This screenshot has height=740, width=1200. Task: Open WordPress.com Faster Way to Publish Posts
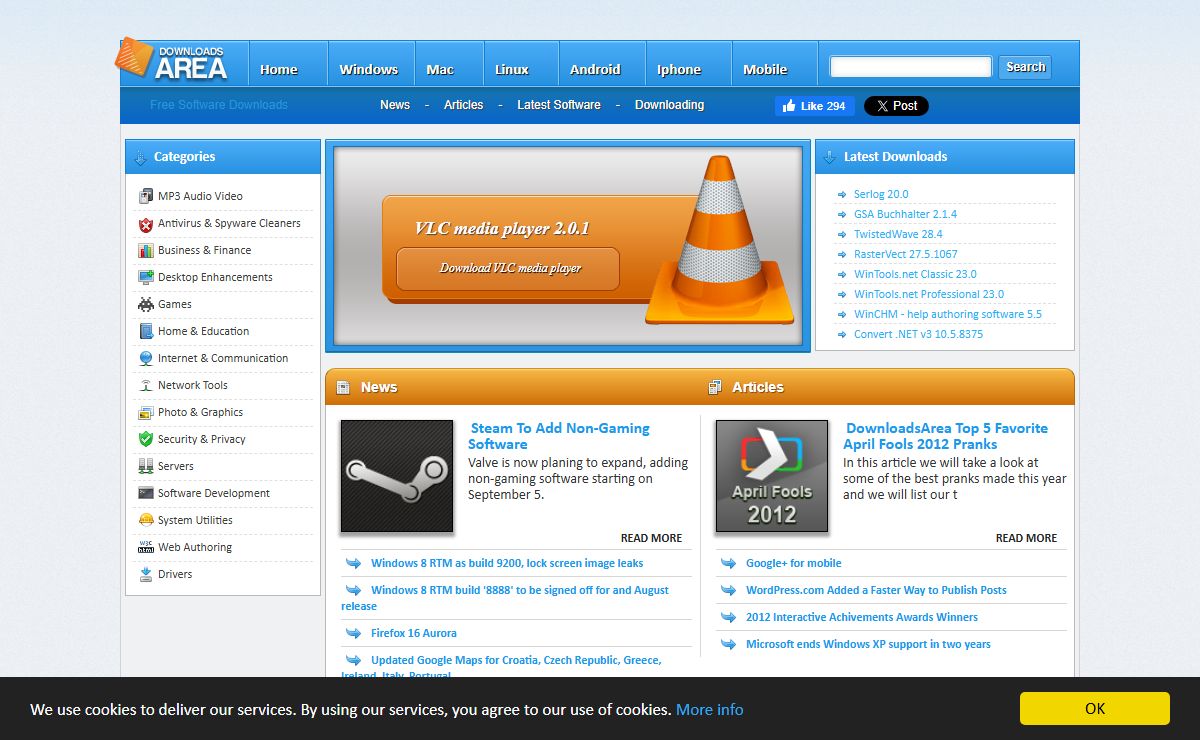[x=876, y=590]
